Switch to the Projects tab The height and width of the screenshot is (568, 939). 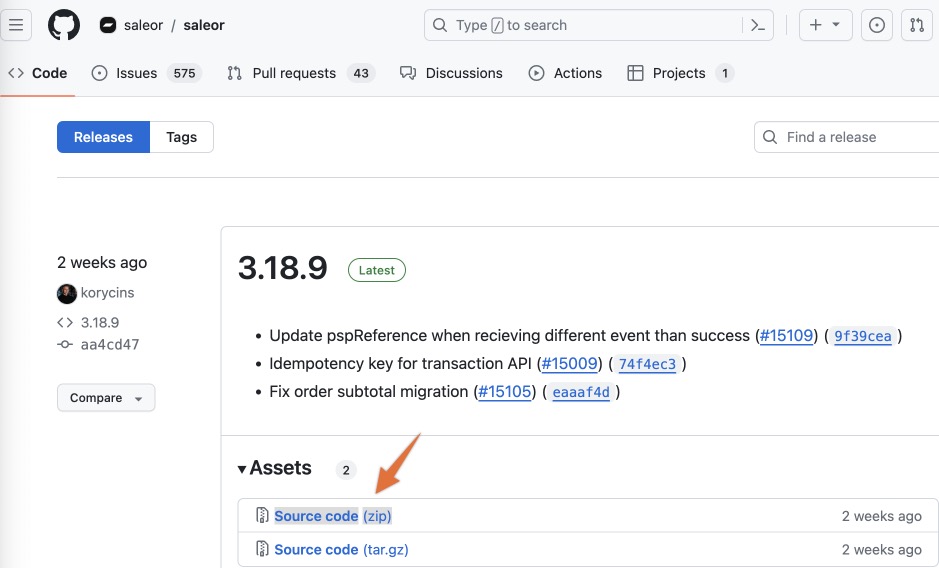coord(680,73)
